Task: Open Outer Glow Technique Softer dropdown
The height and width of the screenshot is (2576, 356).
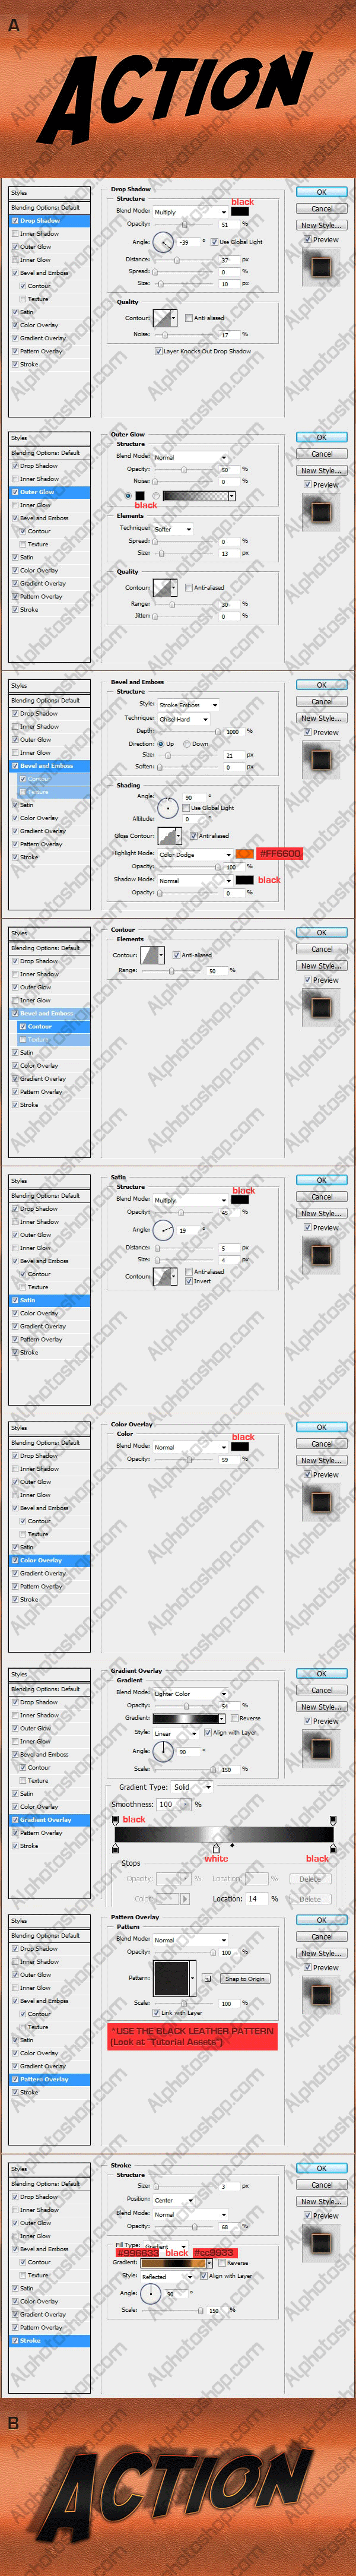Action: click(172, 529)
